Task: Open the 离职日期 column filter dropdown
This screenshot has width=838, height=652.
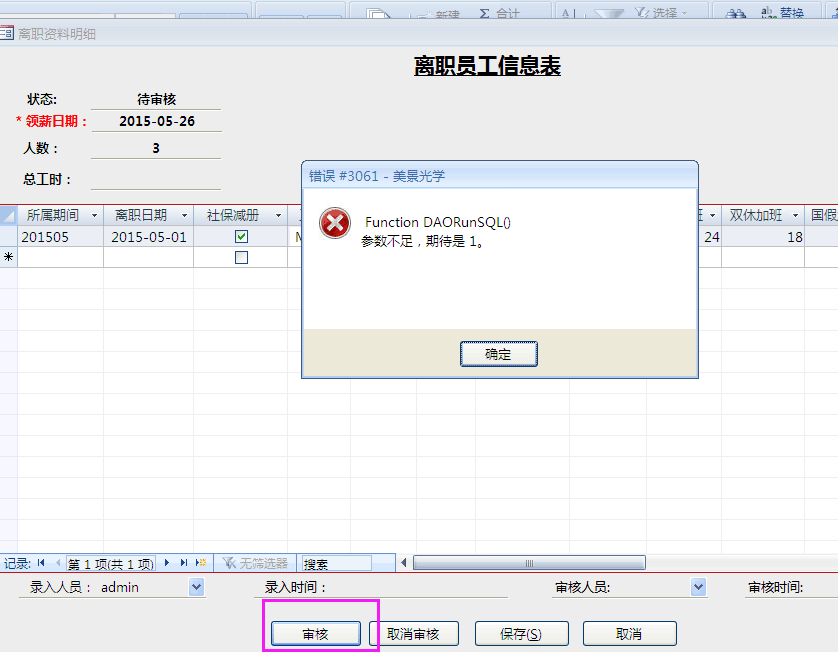Action: pos(184,215)
